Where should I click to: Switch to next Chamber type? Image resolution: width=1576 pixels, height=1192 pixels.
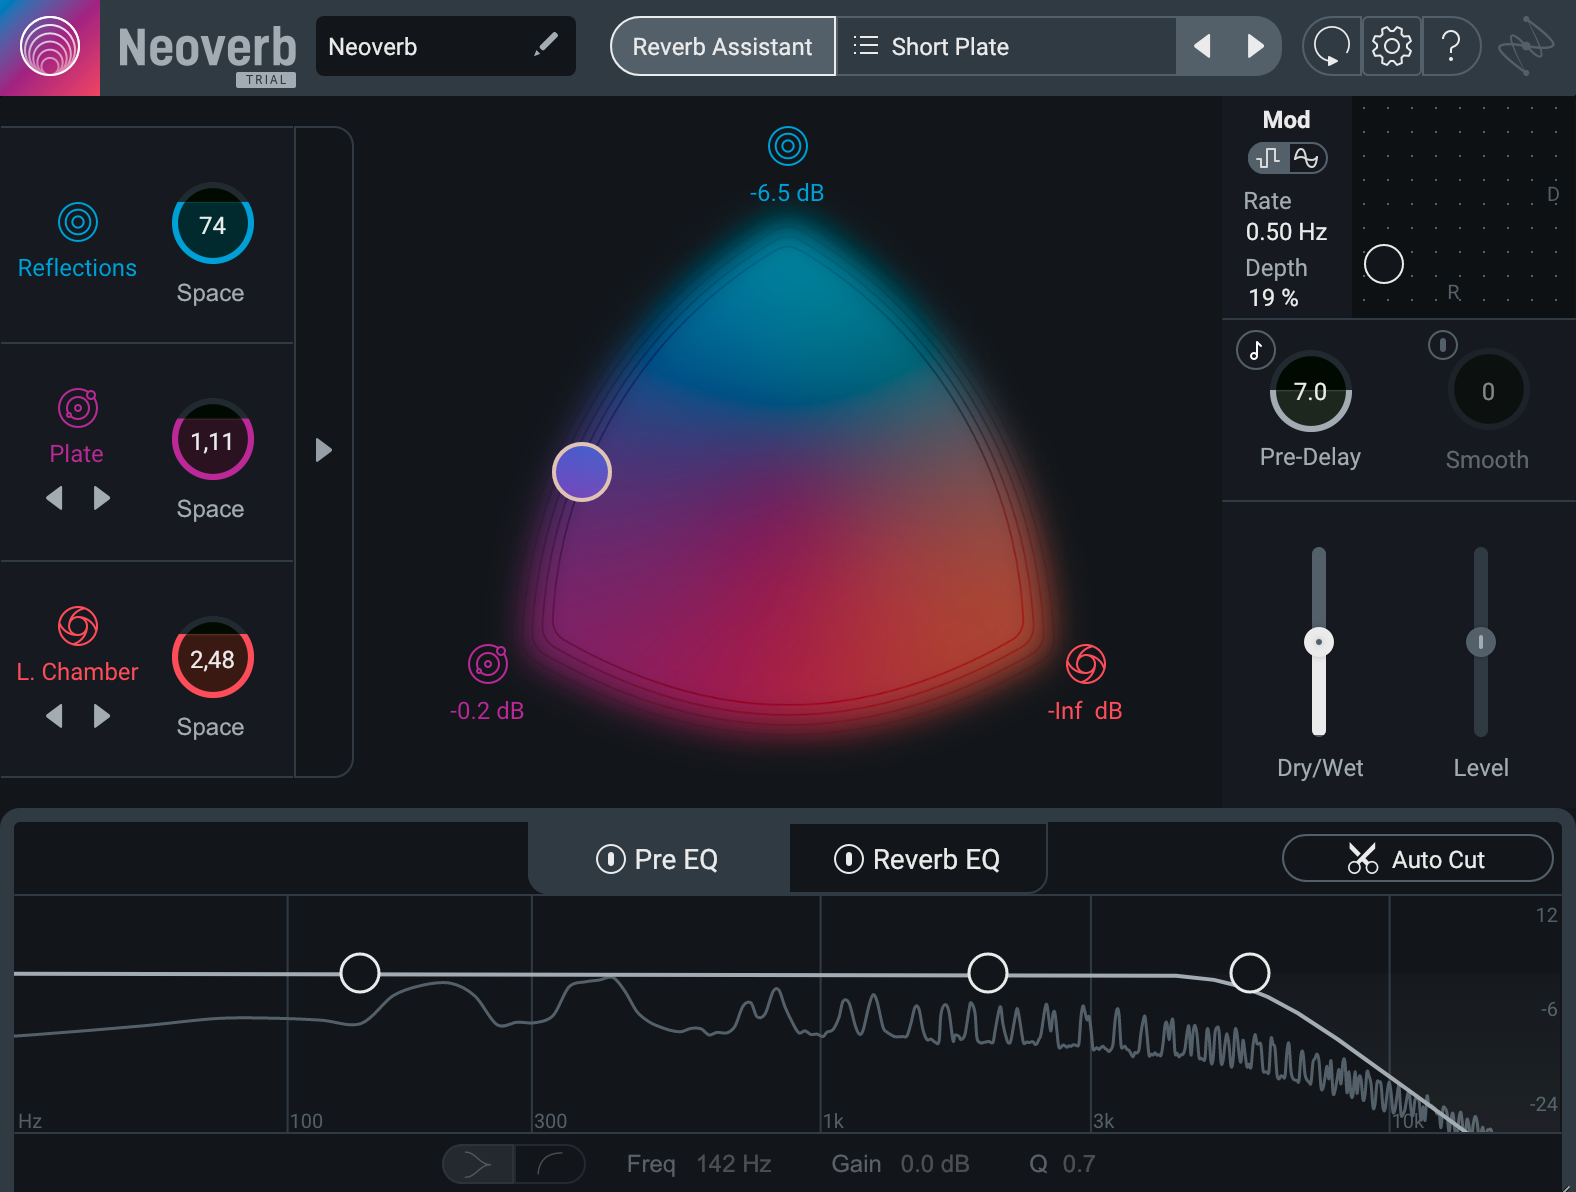tap(101, 716)
